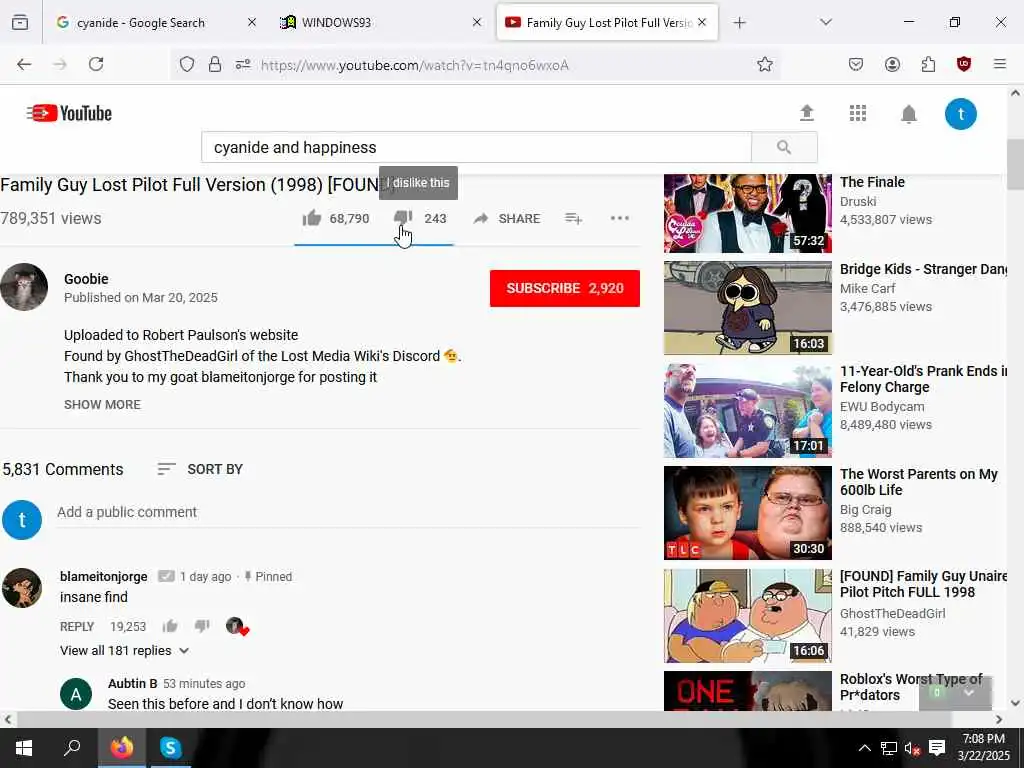Click REPLY on blameitonjorge's comment

coord(77,626)
